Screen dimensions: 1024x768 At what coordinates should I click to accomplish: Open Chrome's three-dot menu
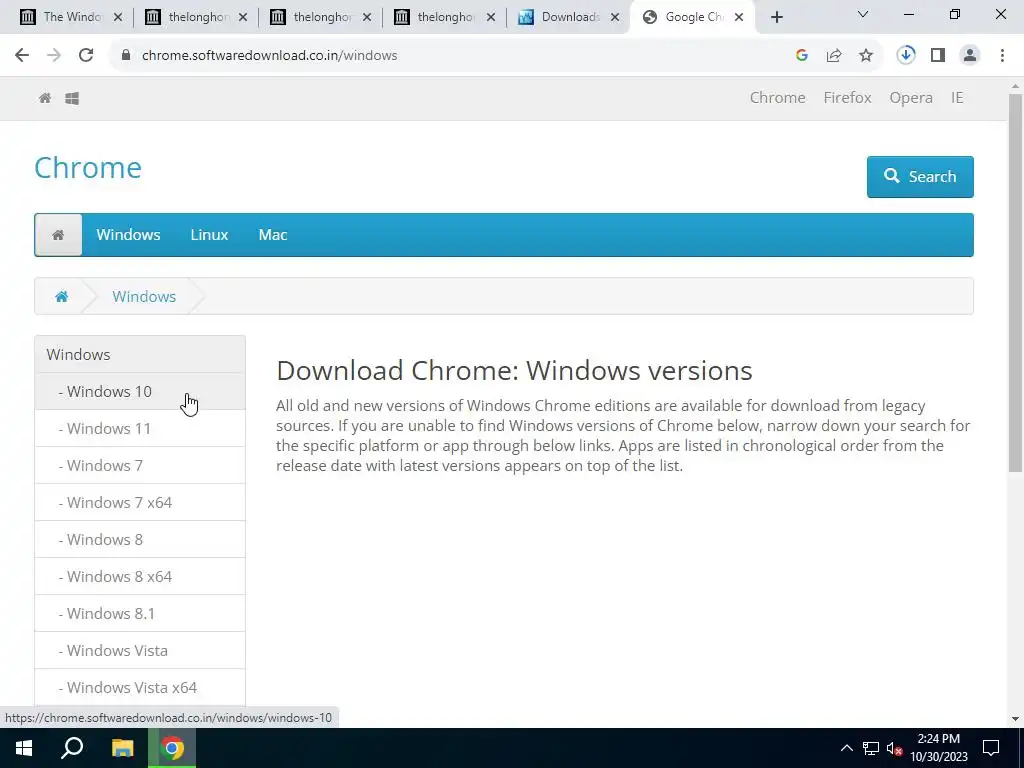pos(1002,56)
